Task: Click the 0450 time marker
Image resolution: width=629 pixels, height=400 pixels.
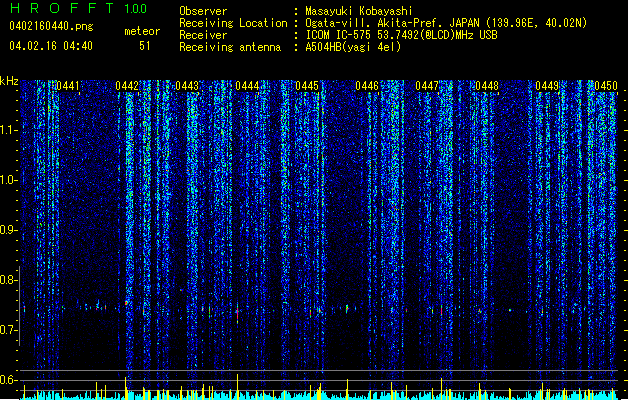Action: (606, 86)
